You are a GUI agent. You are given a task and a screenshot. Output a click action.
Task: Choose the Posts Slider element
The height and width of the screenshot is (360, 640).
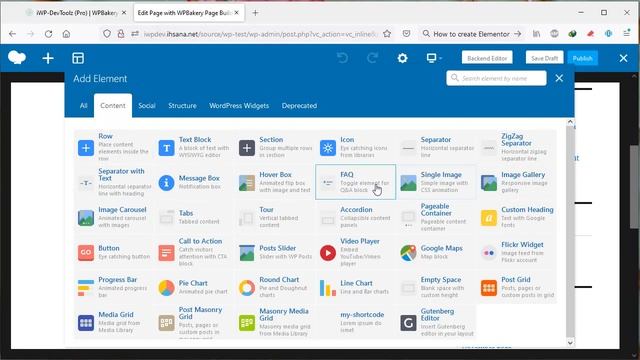tap(275, 252)
